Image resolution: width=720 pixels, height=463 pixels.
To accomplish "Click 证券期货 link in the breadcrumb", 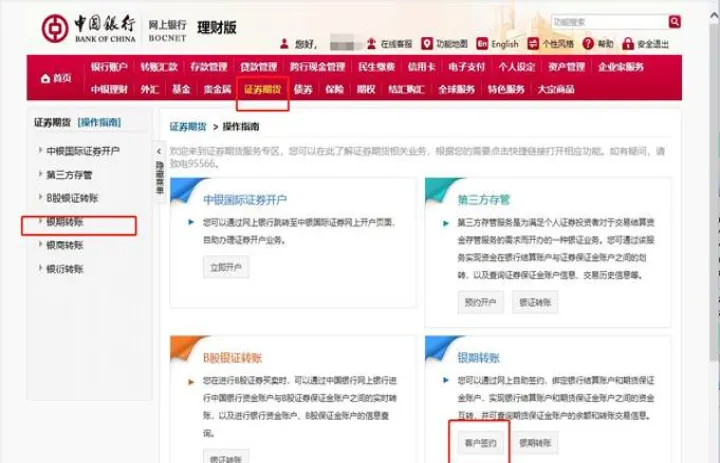I will coord(188,126).
